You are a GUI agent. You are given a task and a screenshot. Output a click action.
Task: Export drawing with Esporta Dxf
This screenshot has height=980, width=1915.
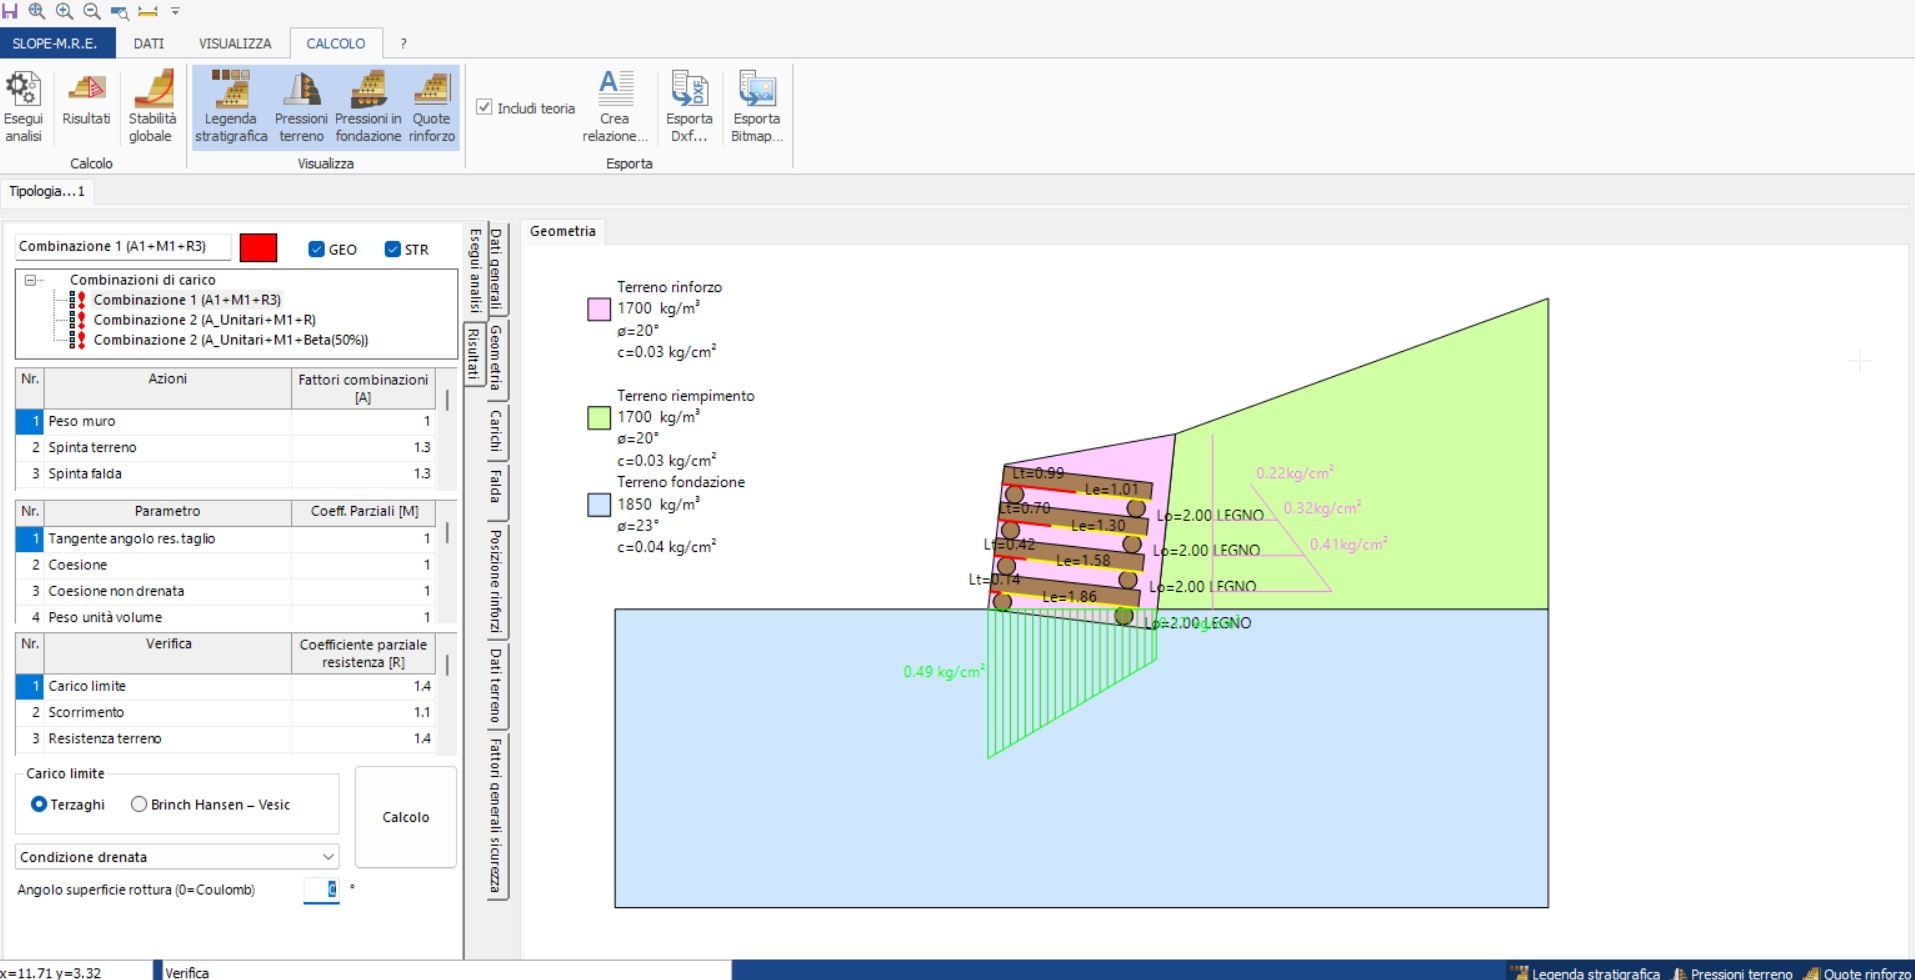(x=689, y=90)
